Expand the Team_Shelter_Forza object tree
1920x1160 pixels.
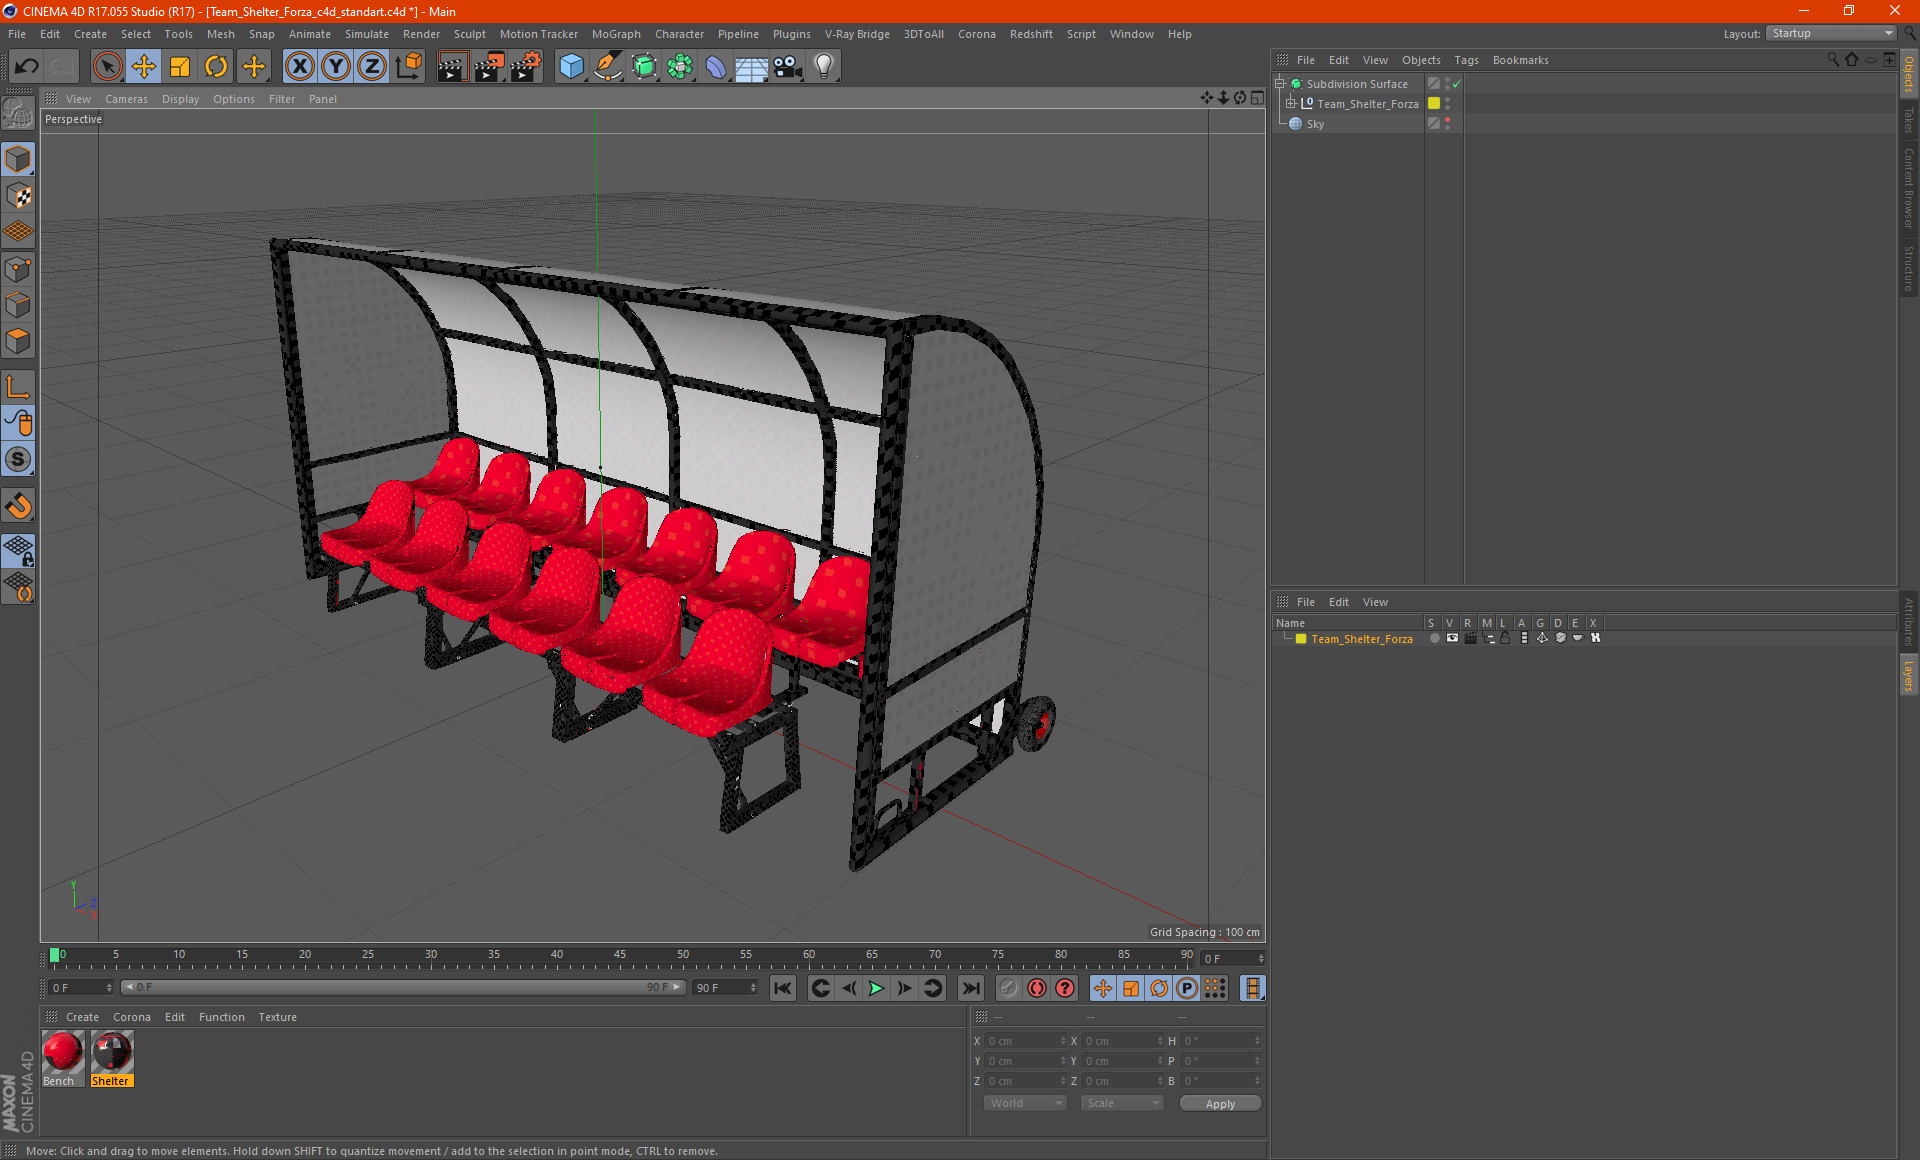point(1291,104)
